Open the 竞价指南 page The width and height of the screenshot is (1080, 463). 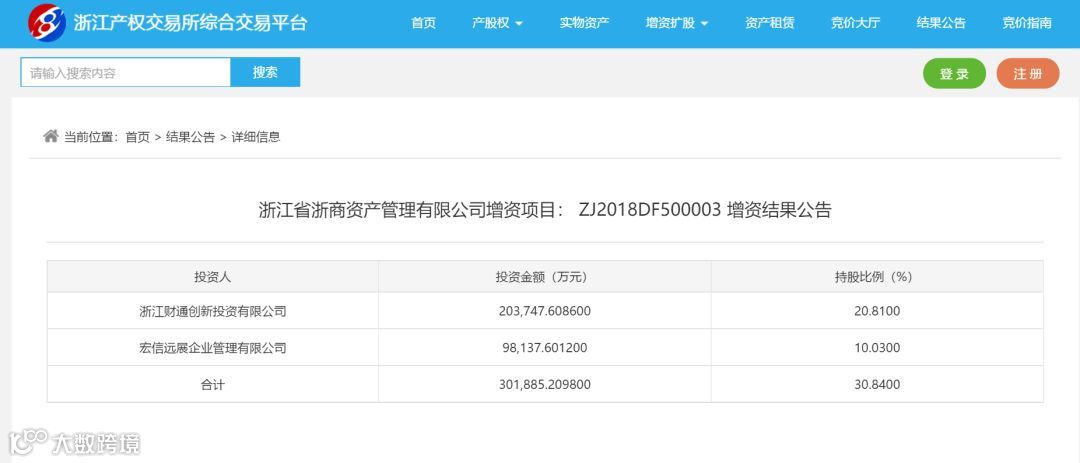tap(1027, 23)
